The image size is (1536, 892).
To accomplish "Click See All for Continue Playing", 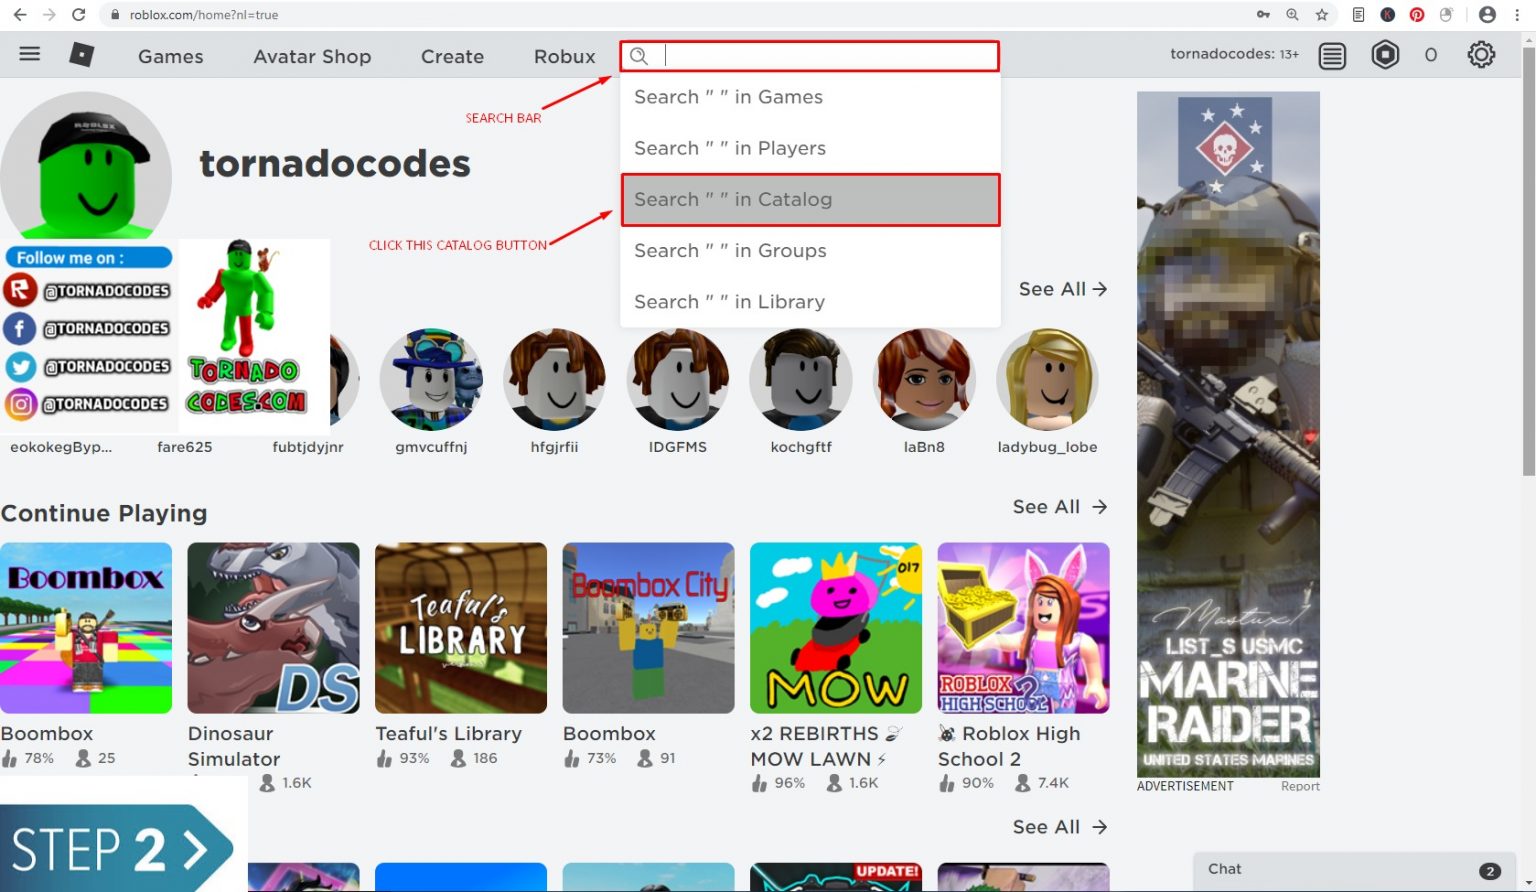I will point(1060,507).
